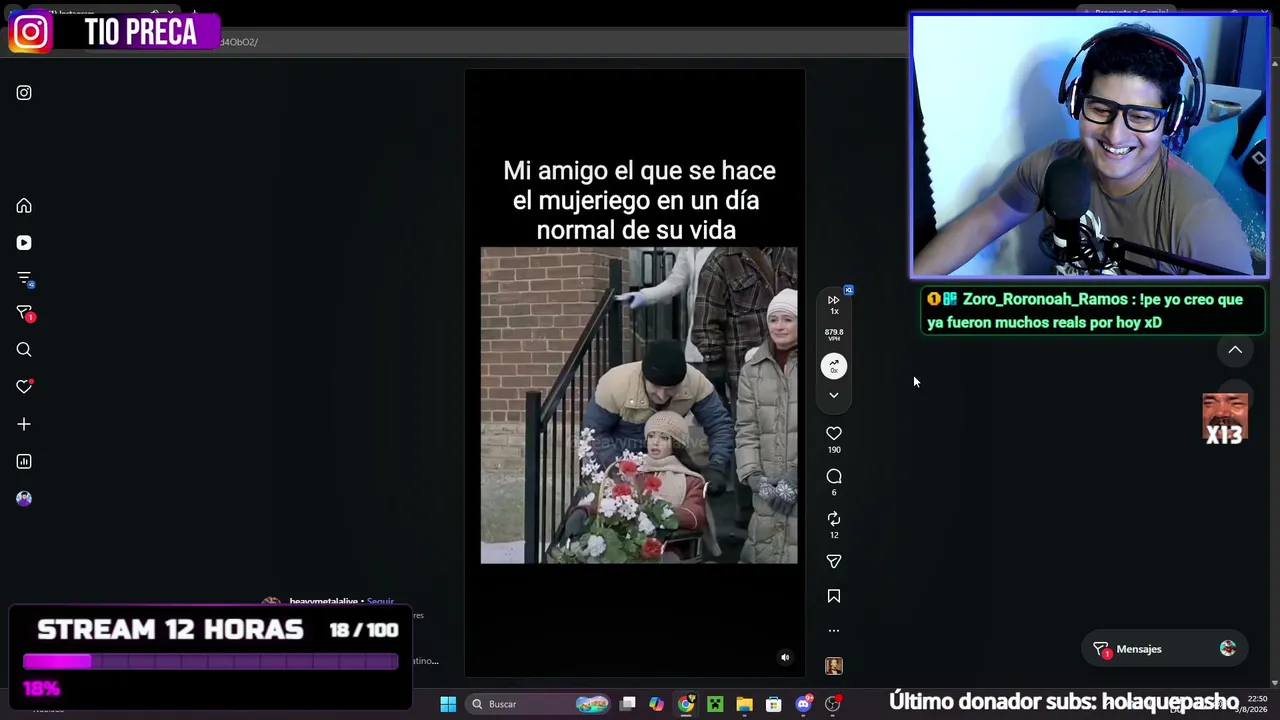Expand the speed panel chevron down

(x=834, y=395)
